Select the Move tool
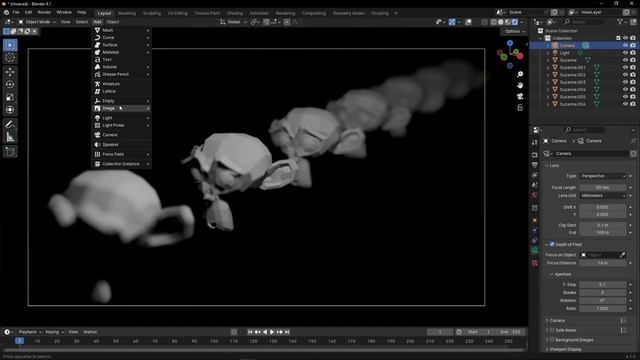 (10, 72)
